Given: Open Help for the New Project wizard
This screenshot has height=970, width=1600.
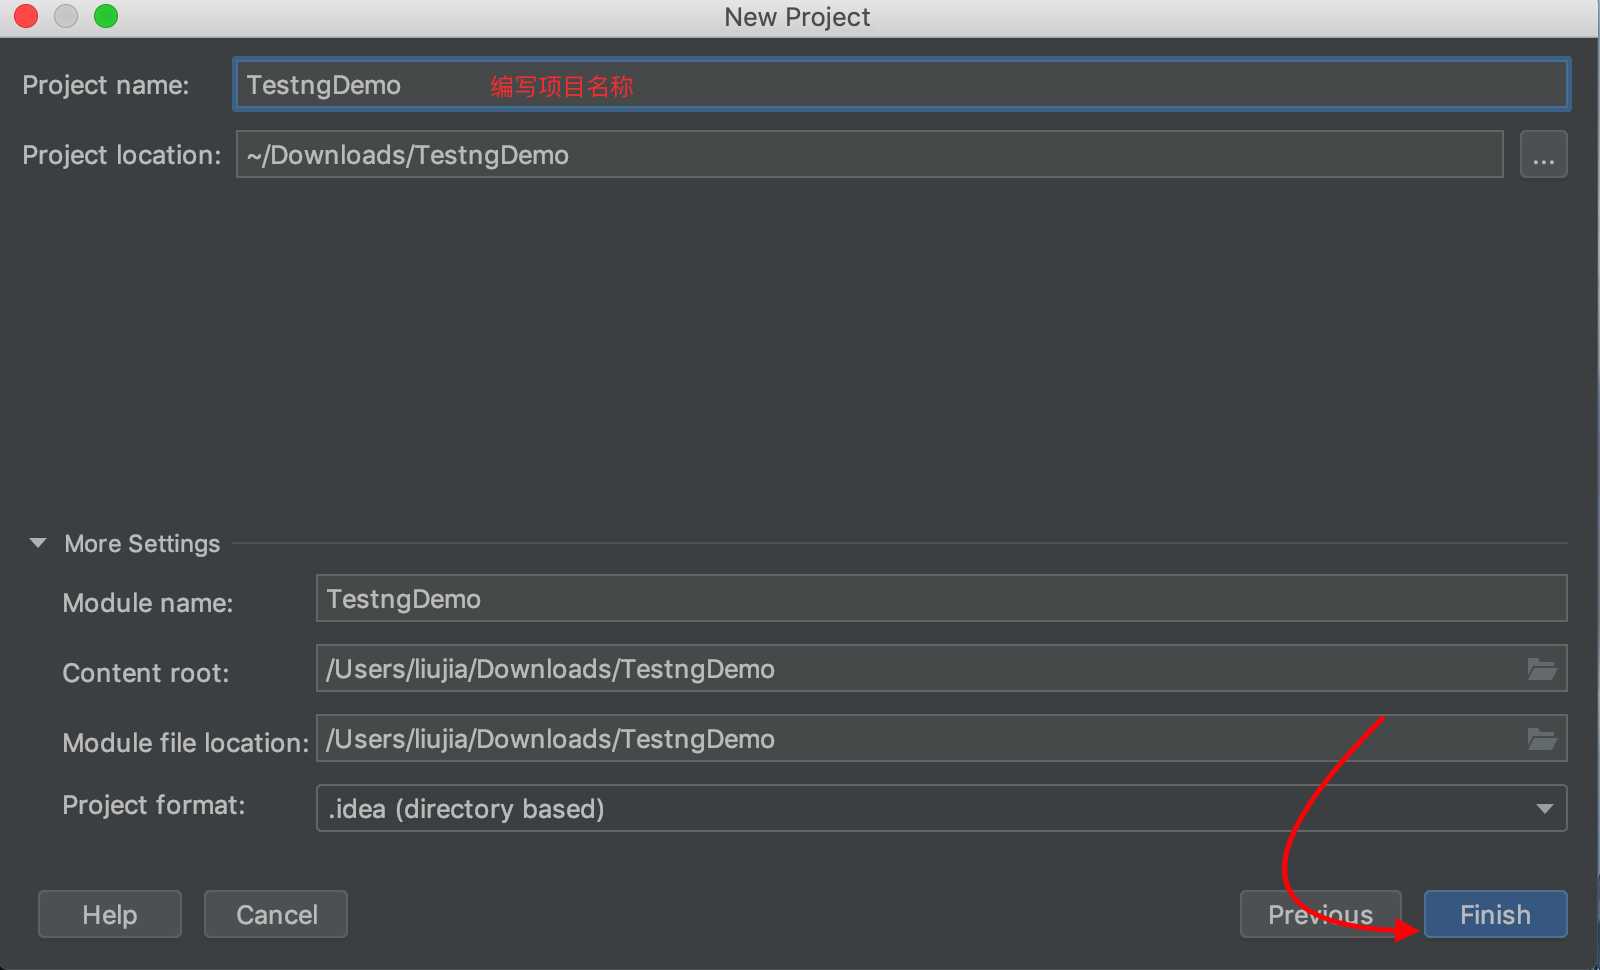Looking at the screenshot, I should pos(110,914).
